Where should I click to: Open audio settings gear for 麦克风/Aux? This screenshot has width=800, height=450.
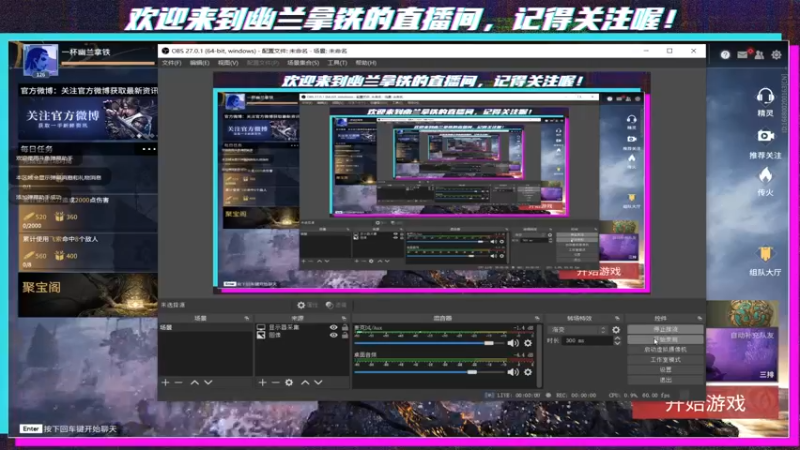click(x=528, y=343)
